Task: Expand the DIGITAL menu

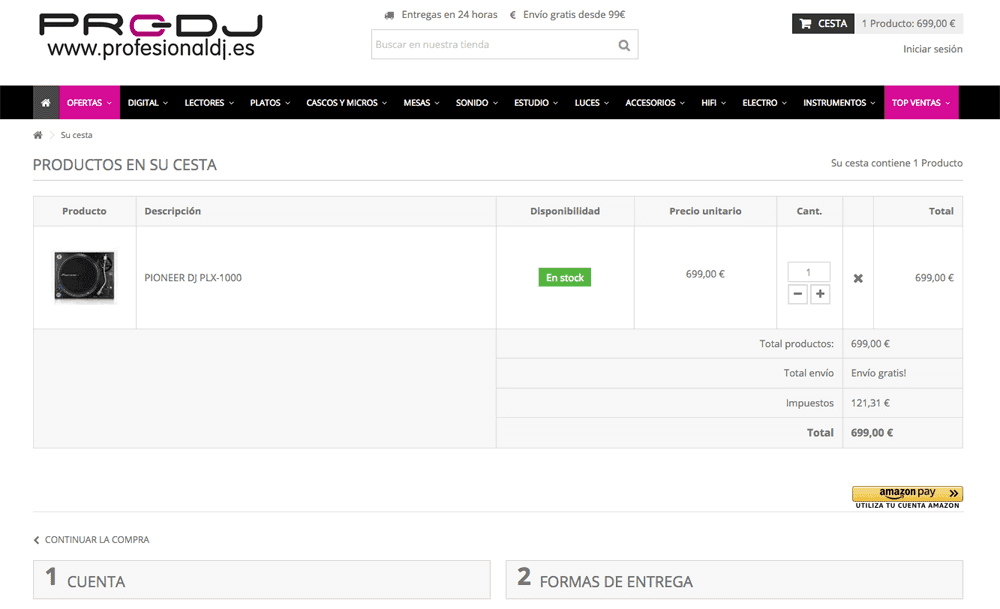Action: click(147, 103)
